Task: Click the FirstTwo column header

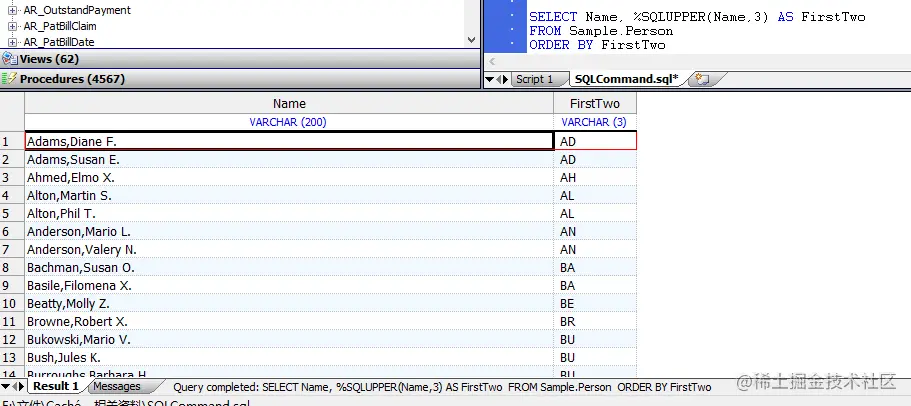Action: [595, 104]
